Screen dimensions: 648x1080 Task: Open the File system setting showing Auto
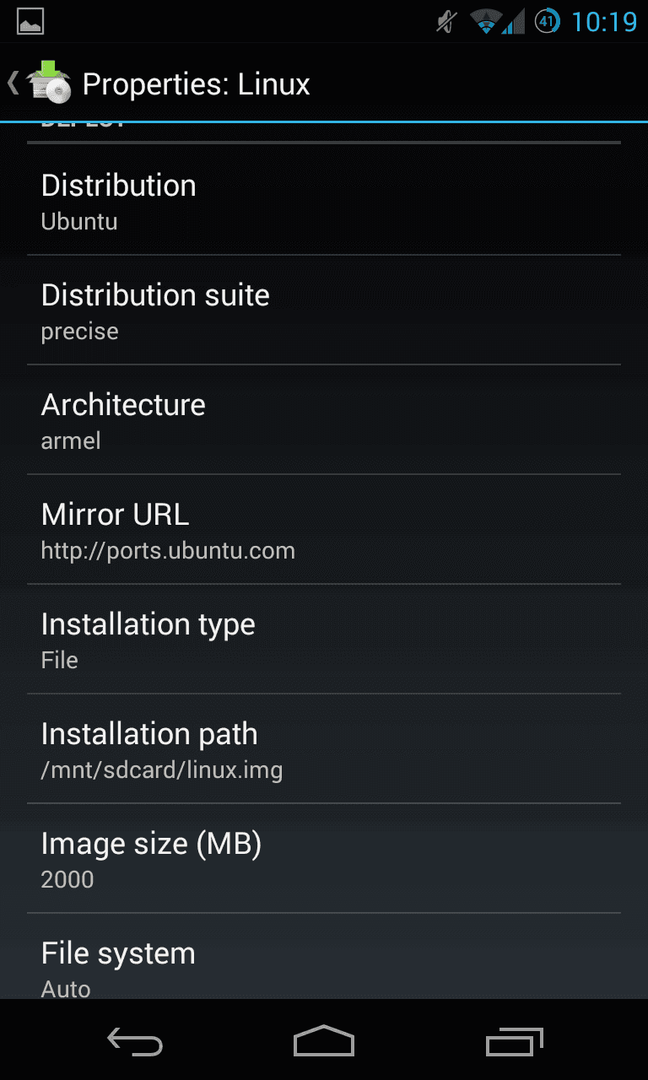324,956
